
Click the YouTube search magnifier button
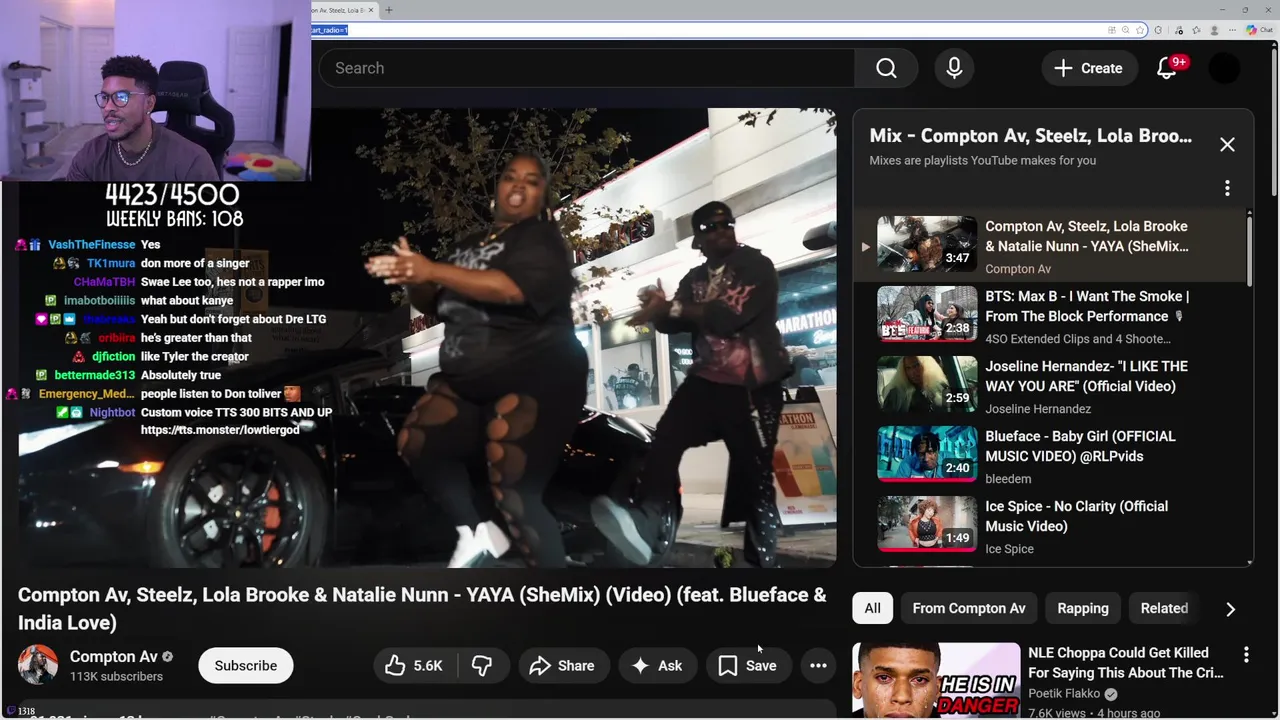coord(886,68)
